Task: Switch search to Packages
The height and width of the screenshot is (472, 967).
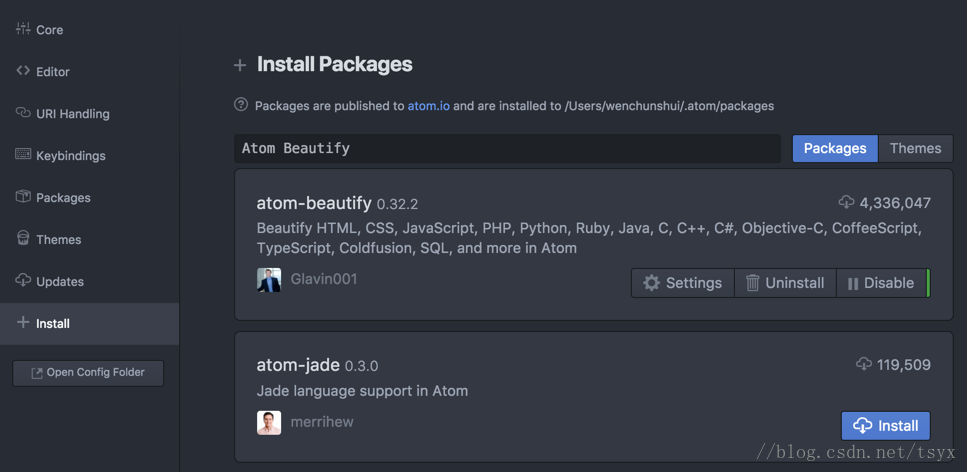Action: click(x=835, y=149)
